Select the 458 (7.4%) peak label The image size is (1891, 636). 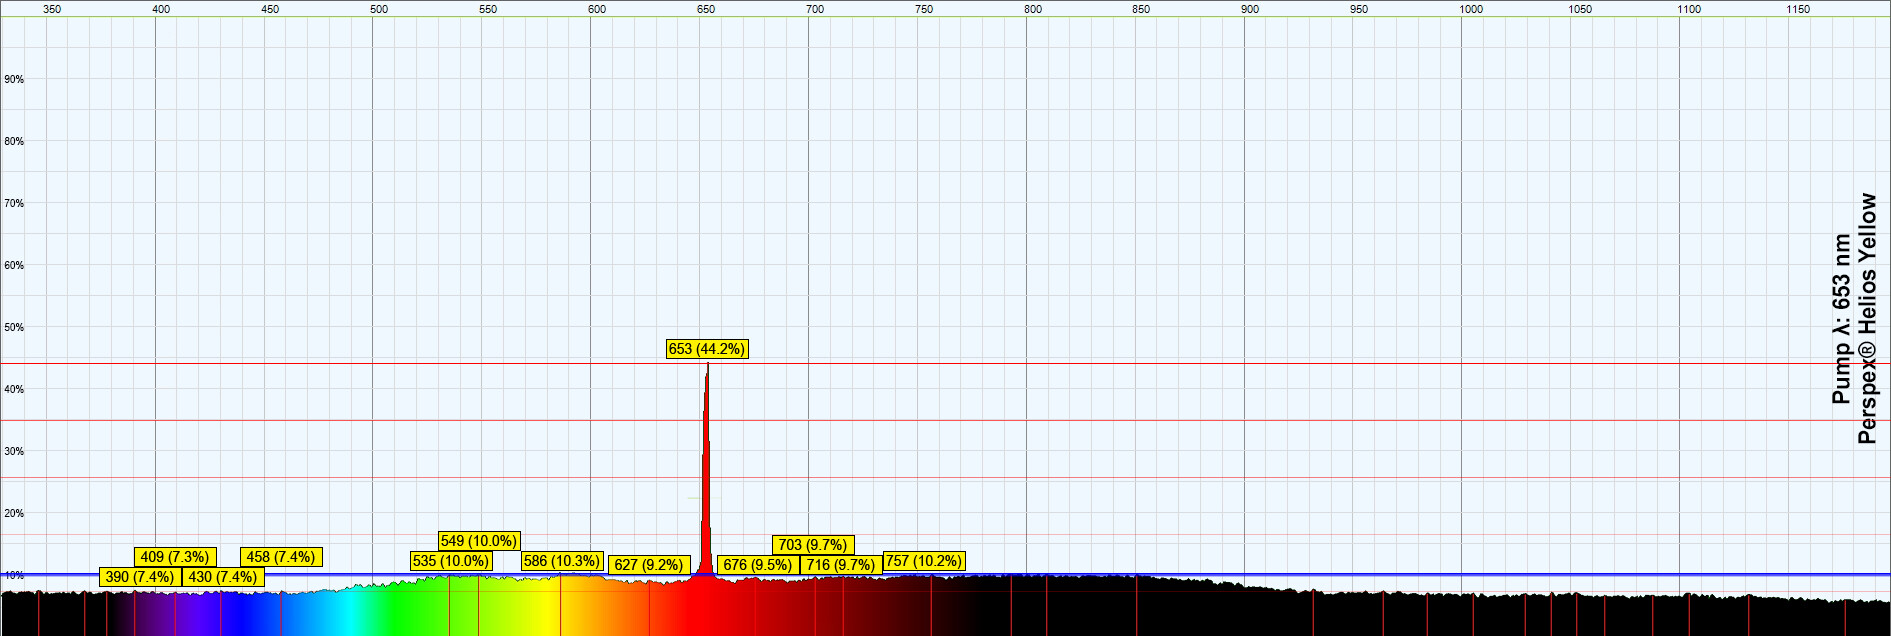coord(281,557)
